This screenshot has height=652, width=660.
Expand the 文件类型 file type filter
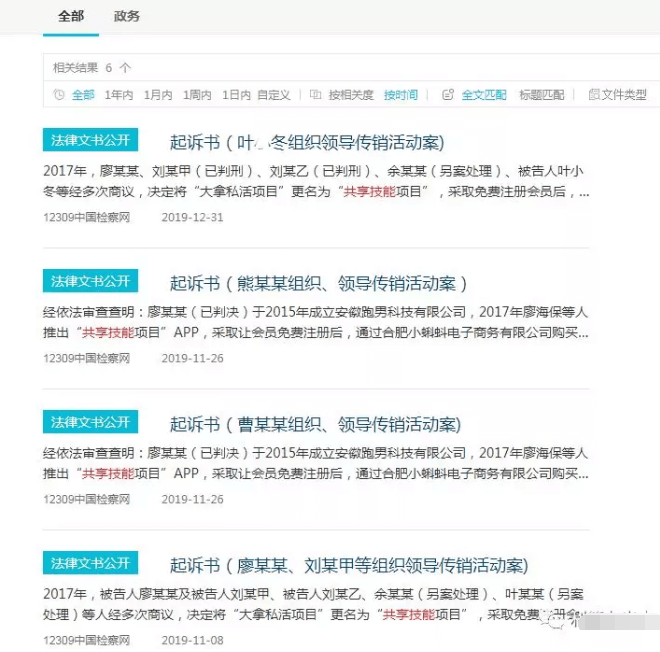623,95
